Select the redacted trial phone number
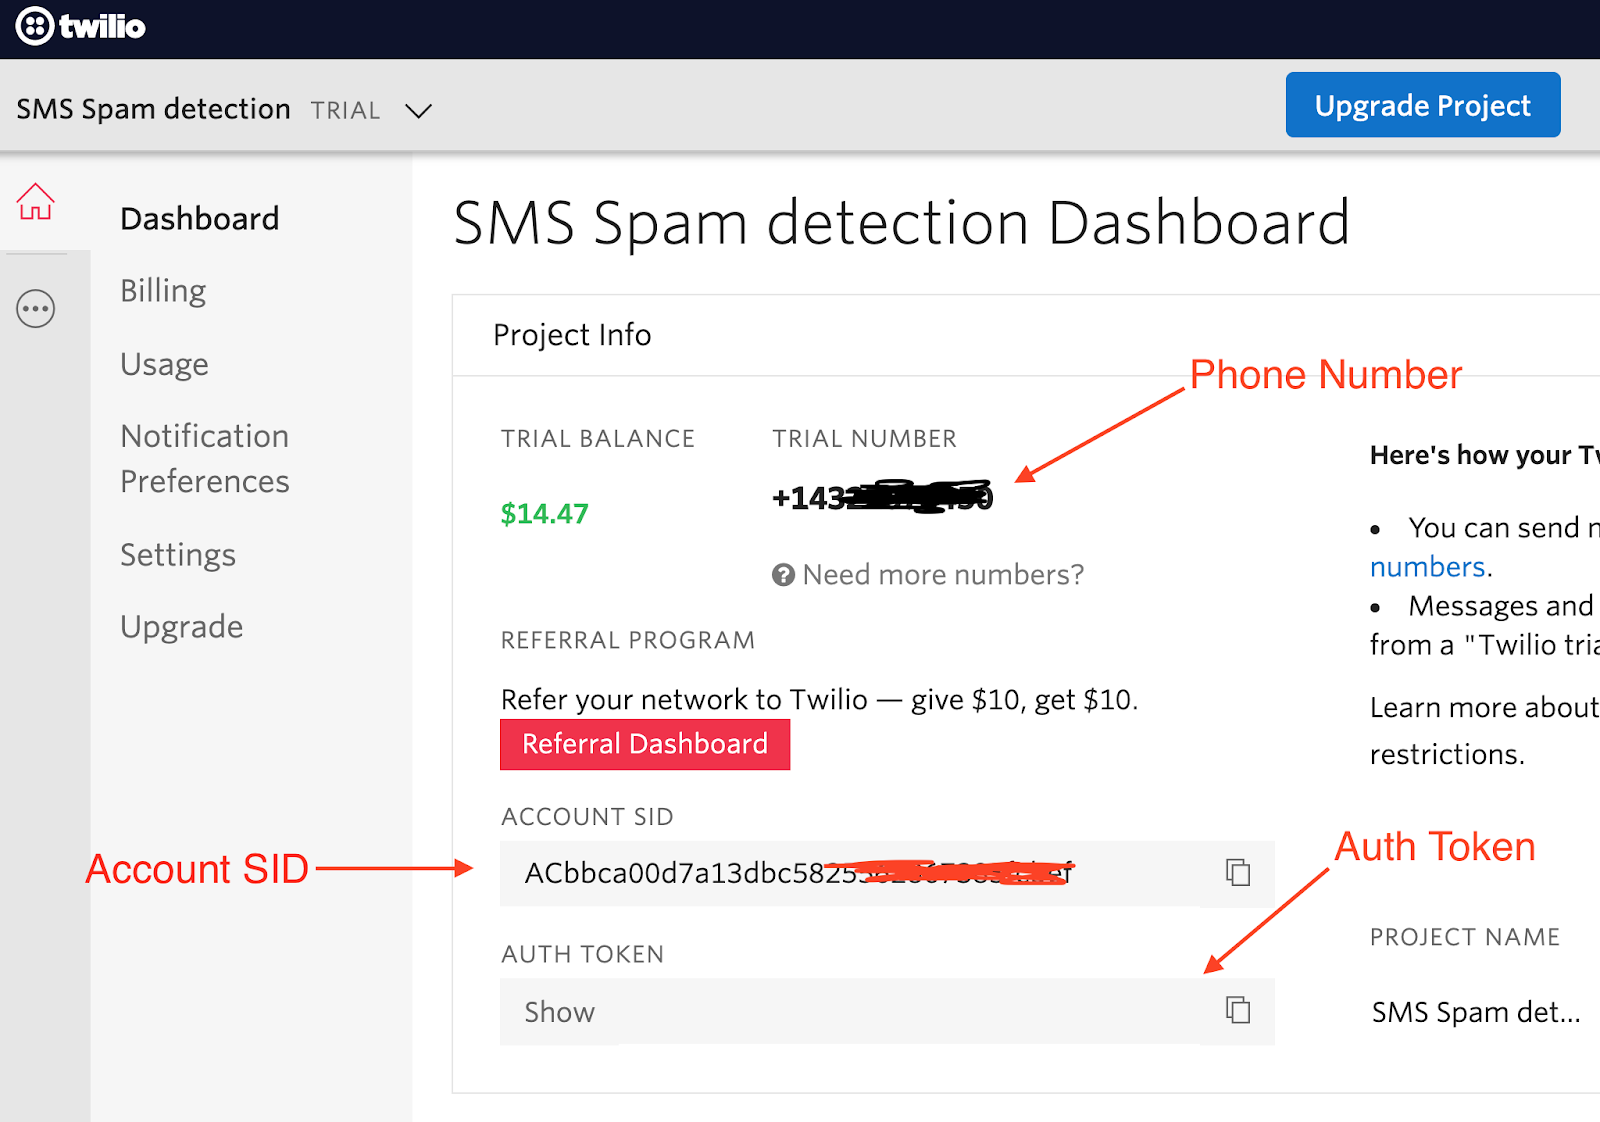This screenshot has width=1600, height=1122. 882,497
